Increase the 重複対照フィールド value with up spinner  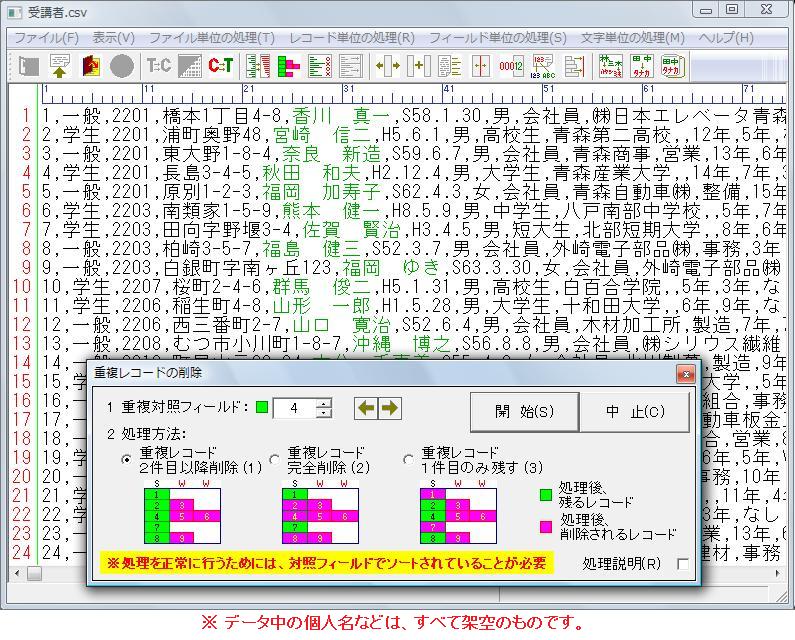click(x=324, y=403)
